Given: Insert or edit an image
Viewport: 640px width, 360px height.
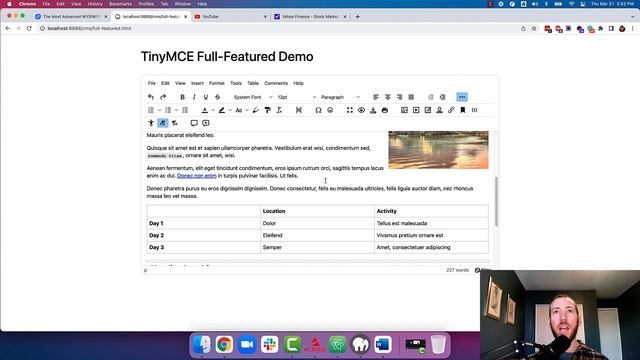Looking at the screenshot, I should pos(404,110).
